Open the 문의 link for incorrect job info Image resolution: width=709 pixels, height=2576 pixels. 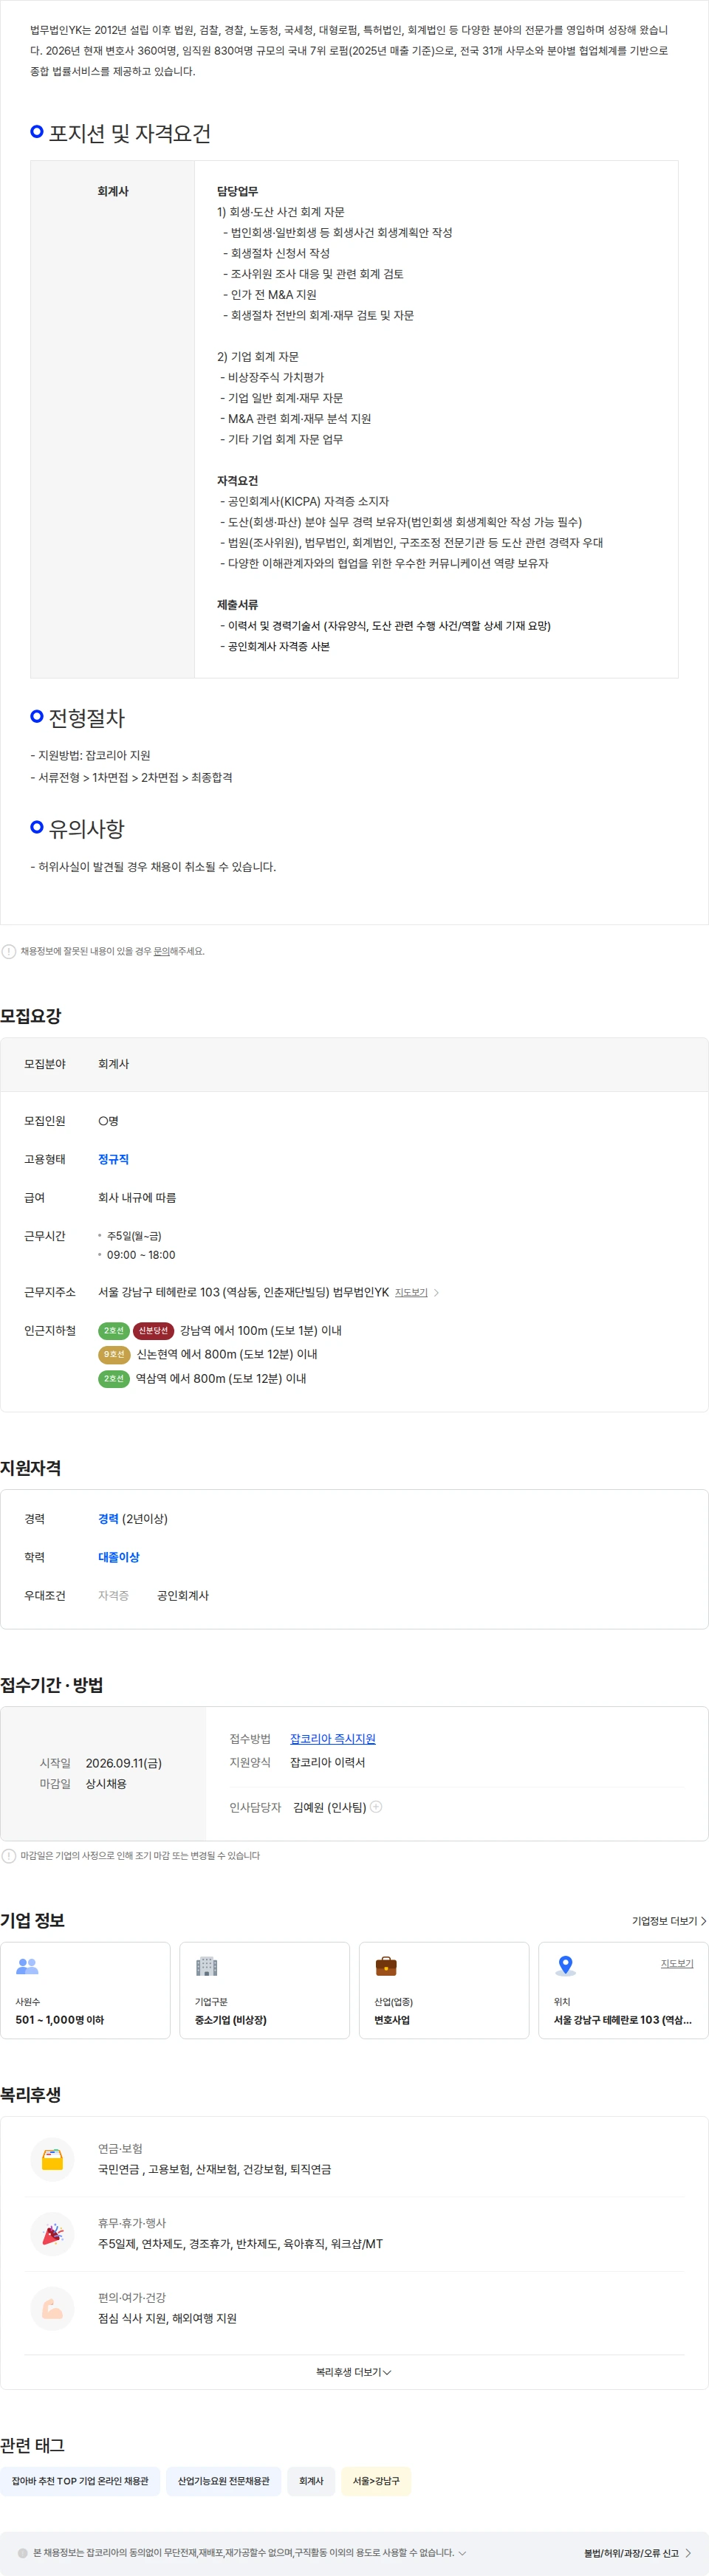160,951
